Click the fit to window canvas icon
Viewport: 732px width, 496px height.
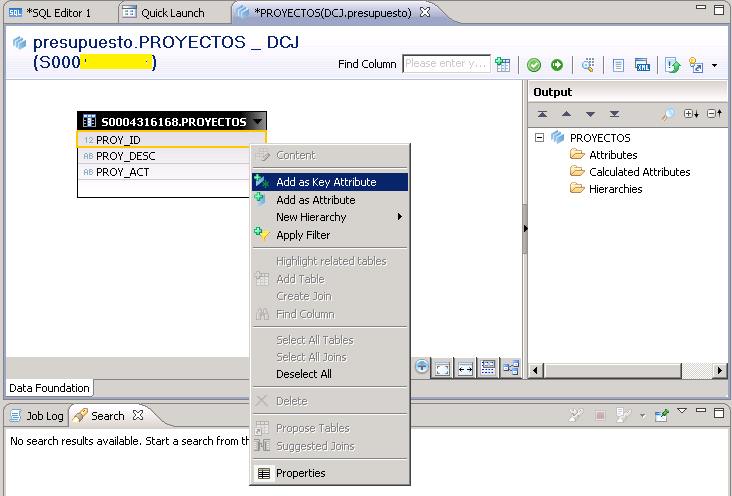click(x=443, y=367)
